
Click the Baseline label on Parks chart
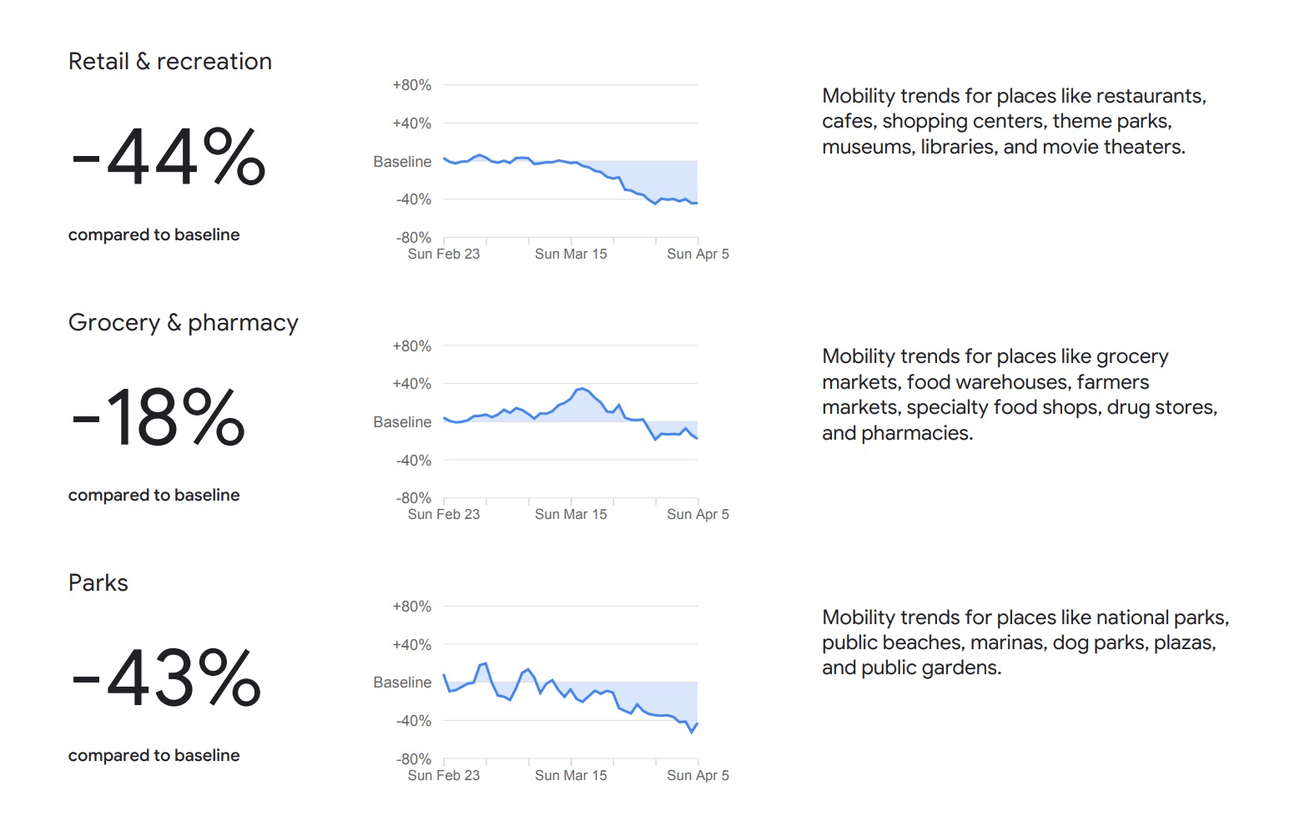click(402, 682)
